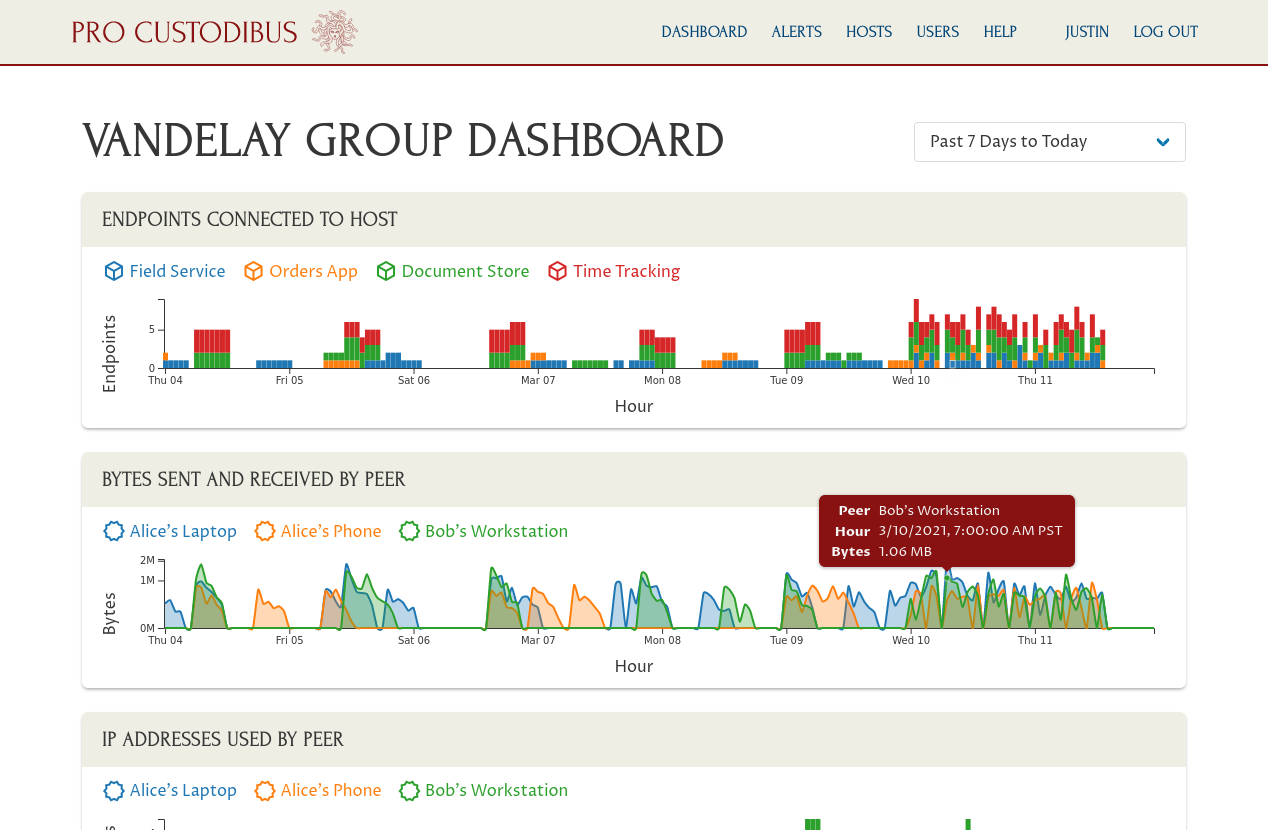
Task: Click the 1.06 MB value in tooltip
Action: click(905, 552)
